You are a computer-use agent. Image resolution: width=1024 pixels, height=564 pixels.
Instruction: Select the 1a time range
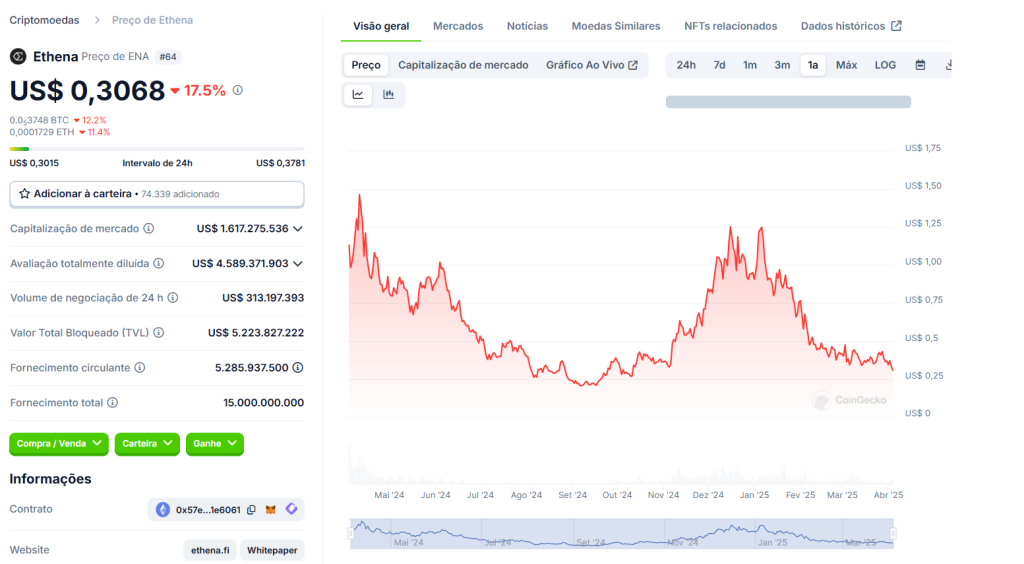coord(812,65)
